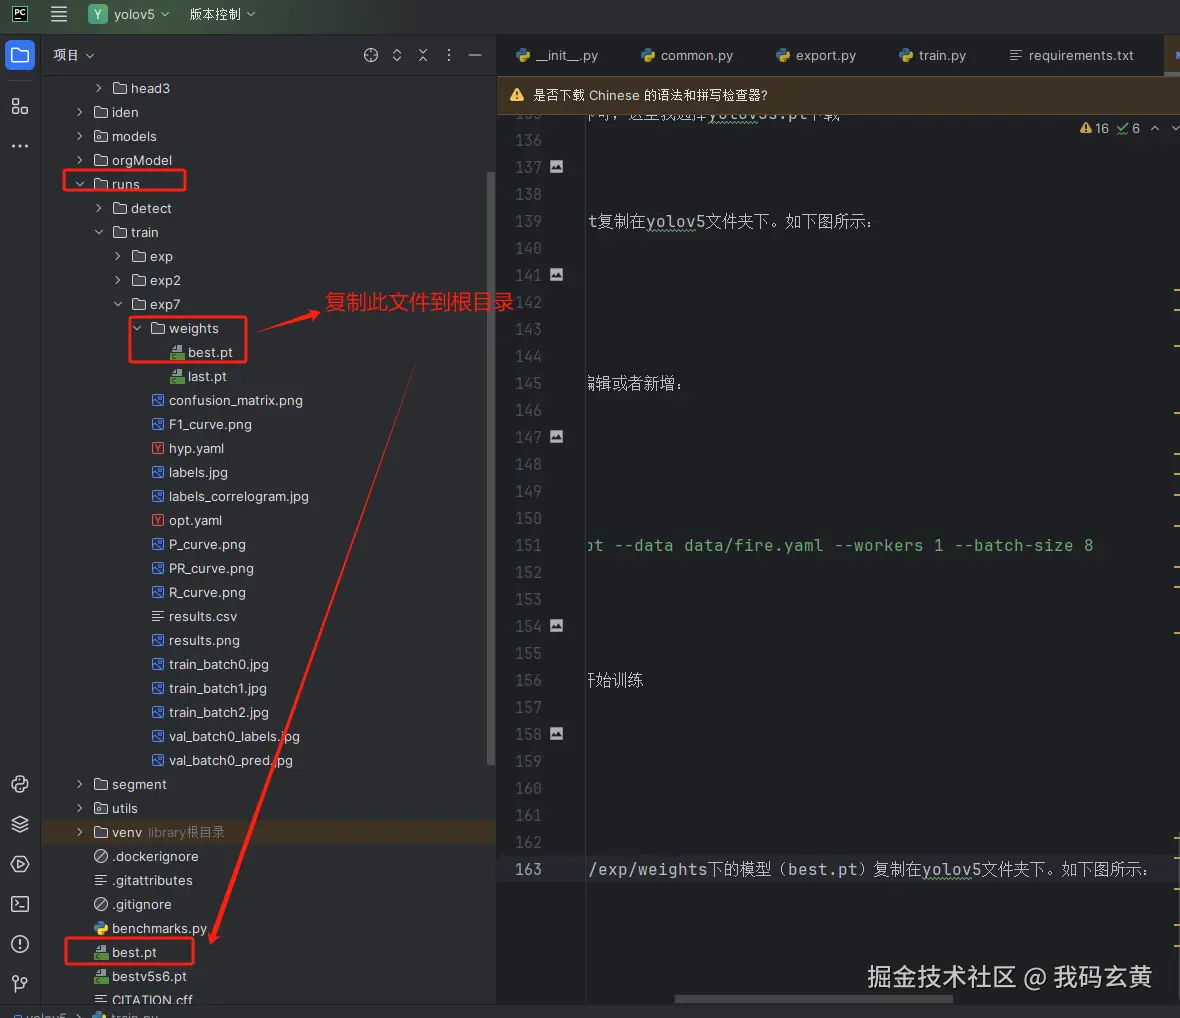The image size is (1180, 1018).
Task: Collapse the train folder
Action: [99, 232]
